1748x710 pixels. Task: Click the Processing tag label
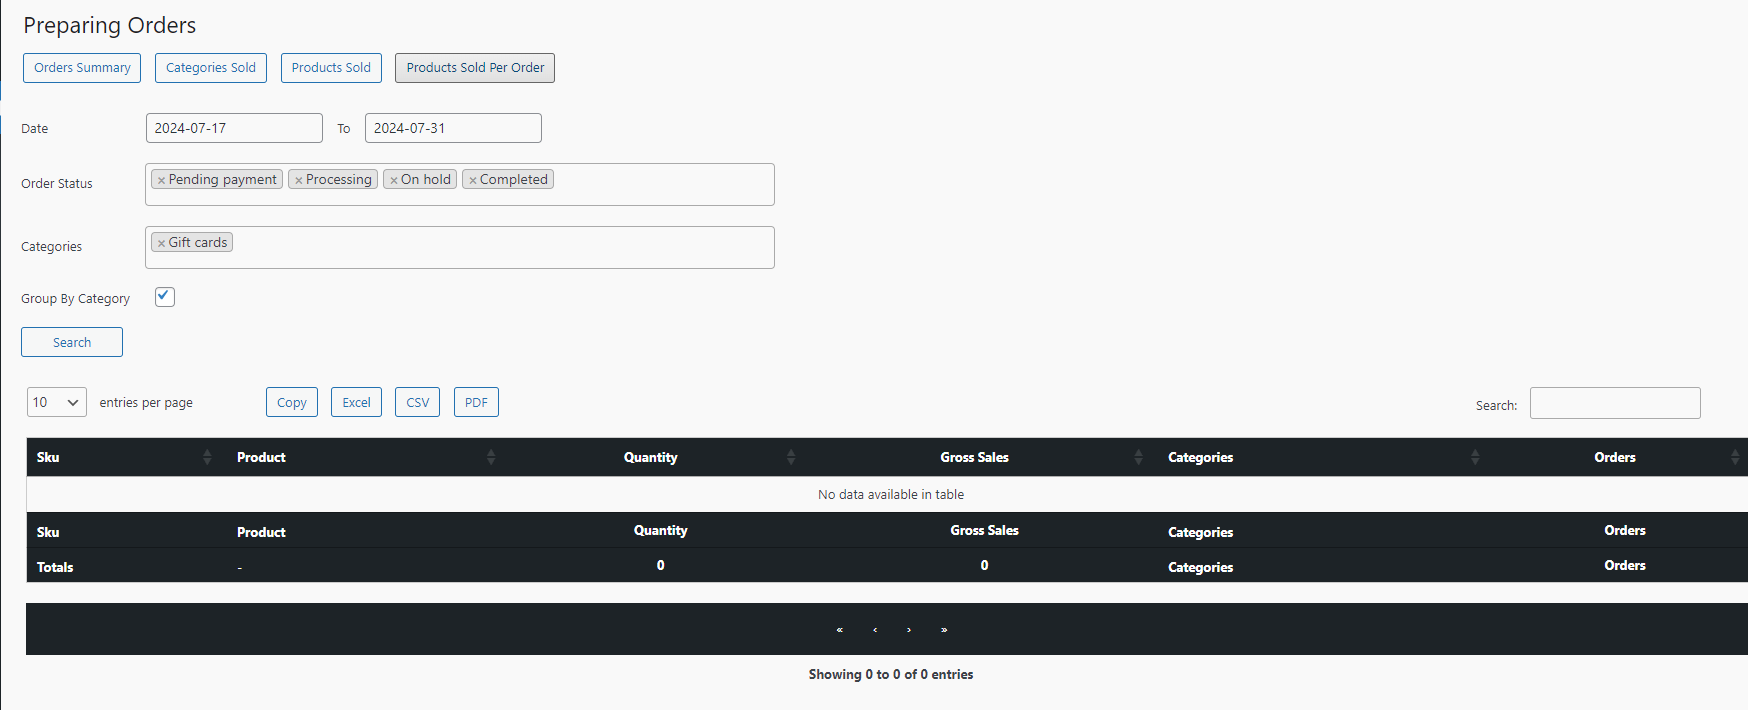339,180
